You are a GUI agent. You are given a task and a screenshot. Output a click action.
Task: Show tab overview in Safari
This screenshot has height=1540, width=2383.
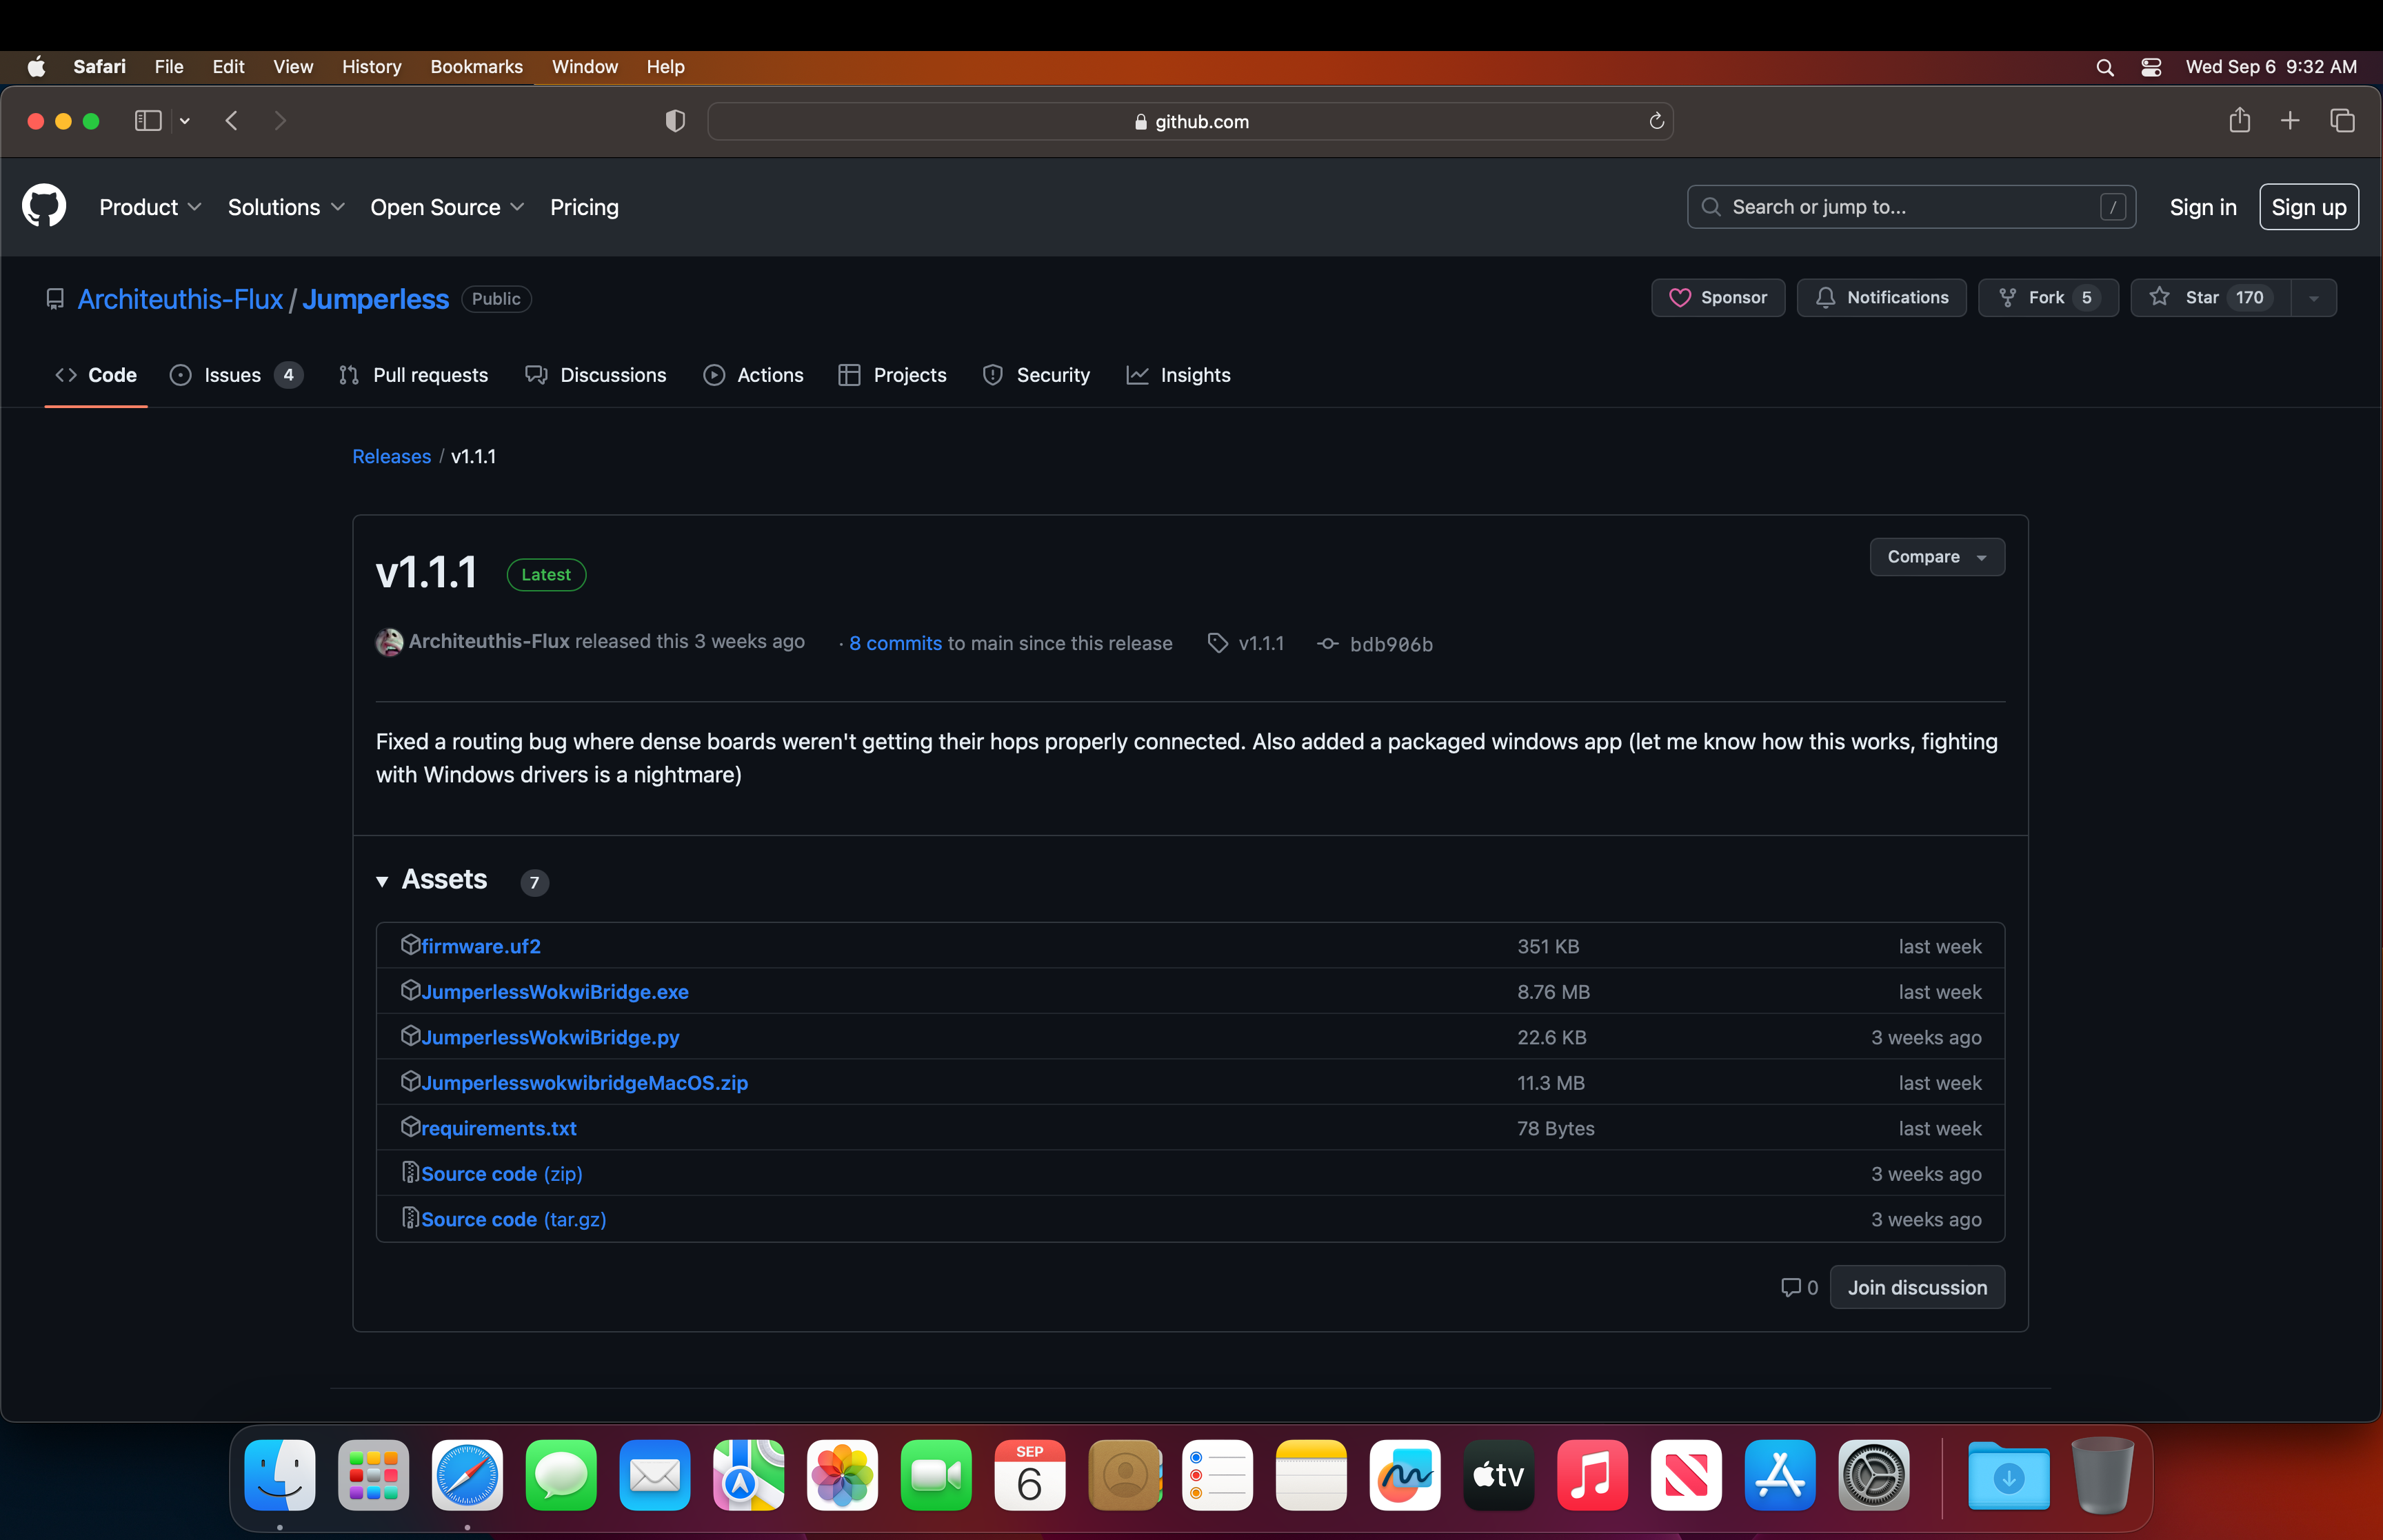pos(2342,121)
